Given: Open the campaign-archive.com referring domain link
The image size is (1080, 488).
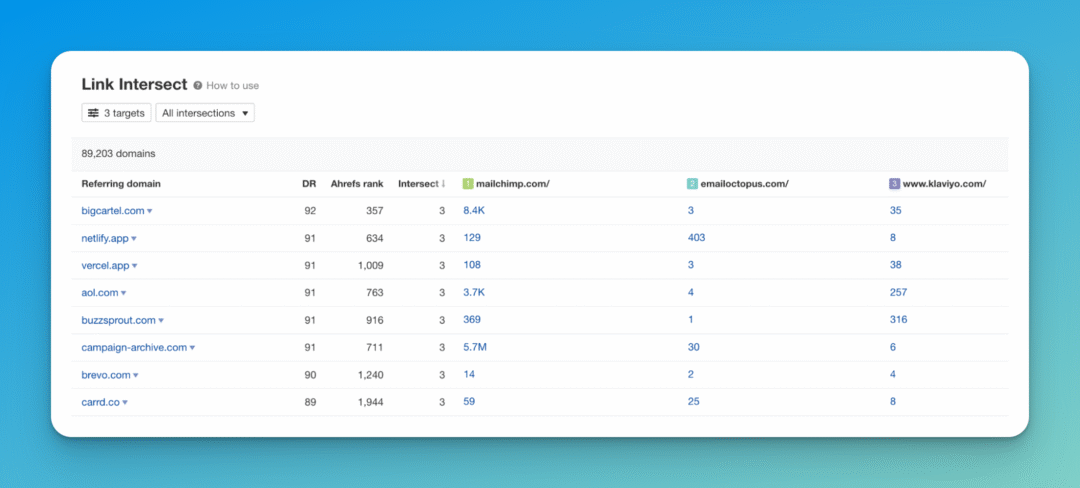Looking at the screenshot, I should pos(134,348).
